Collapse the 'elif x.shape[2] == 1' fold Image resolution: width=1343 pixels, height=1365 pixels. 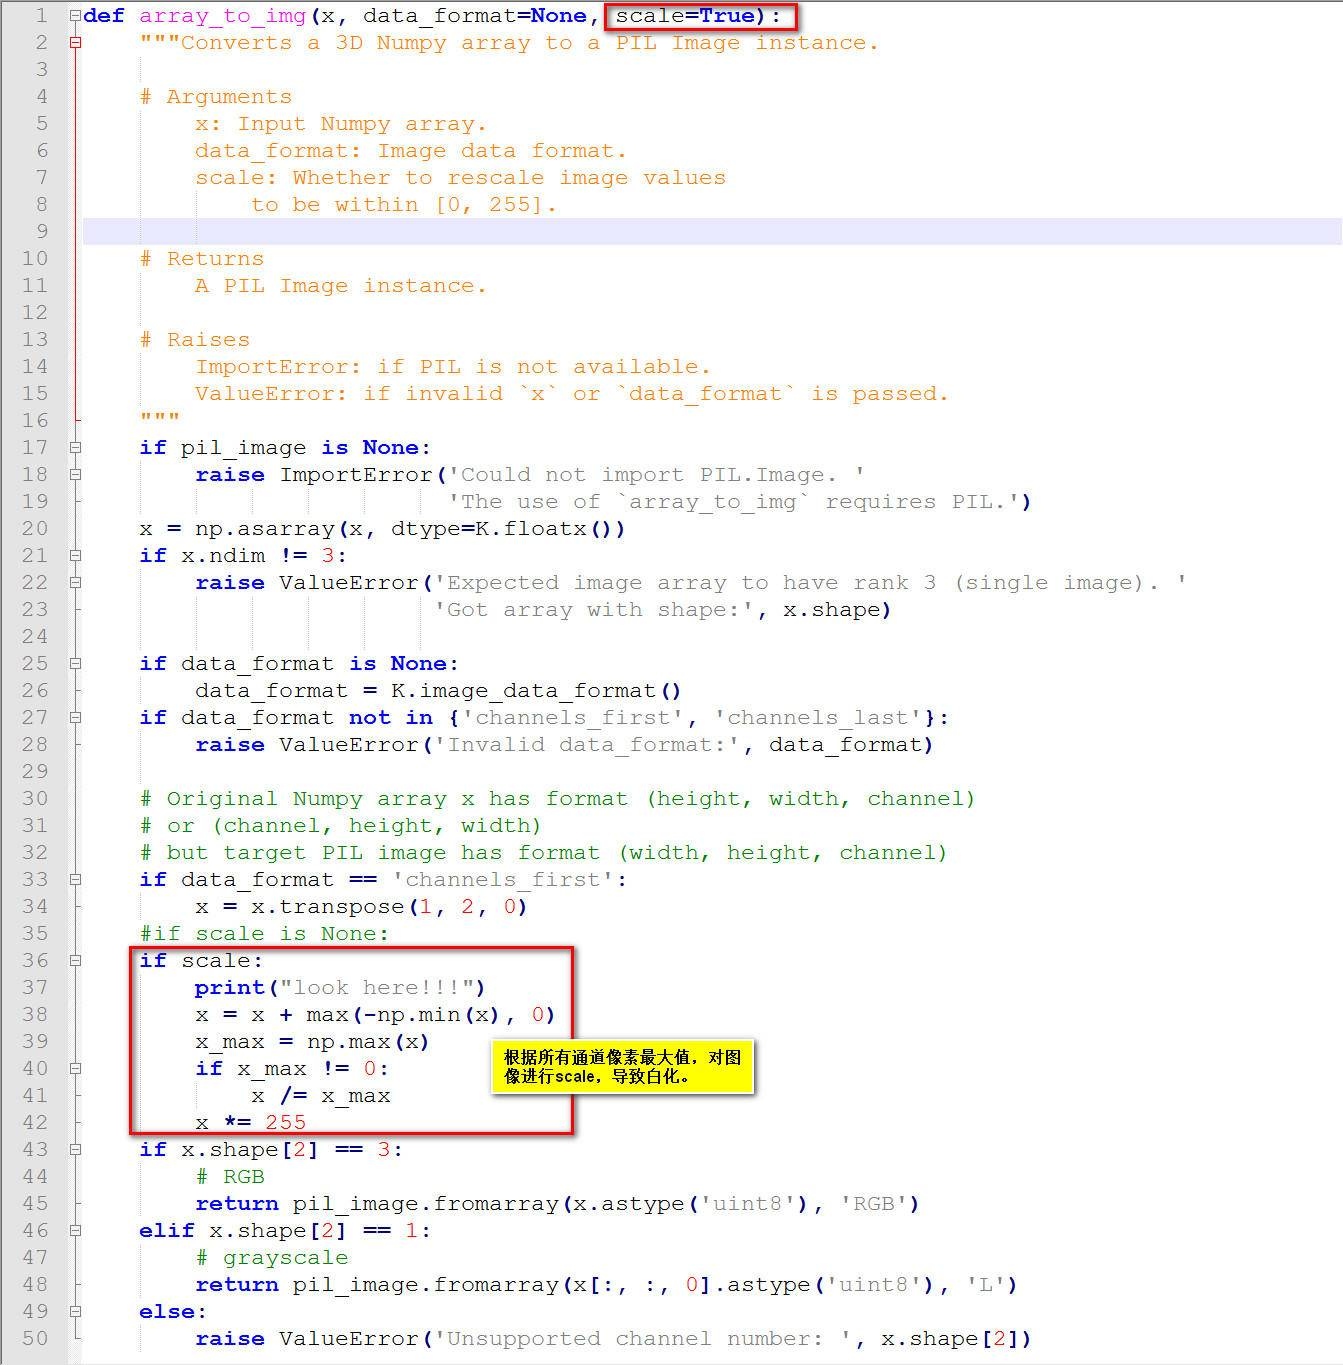click(75, 1231)
